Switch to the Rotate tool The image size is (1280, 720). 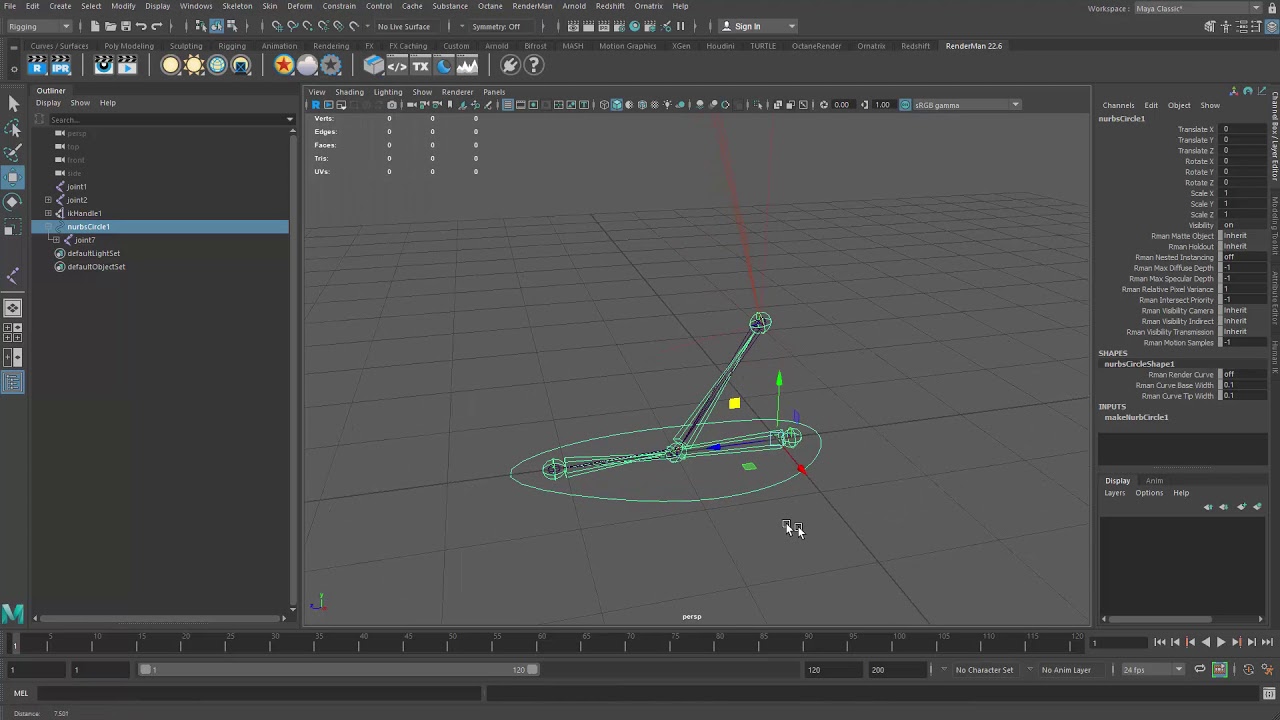13,202
